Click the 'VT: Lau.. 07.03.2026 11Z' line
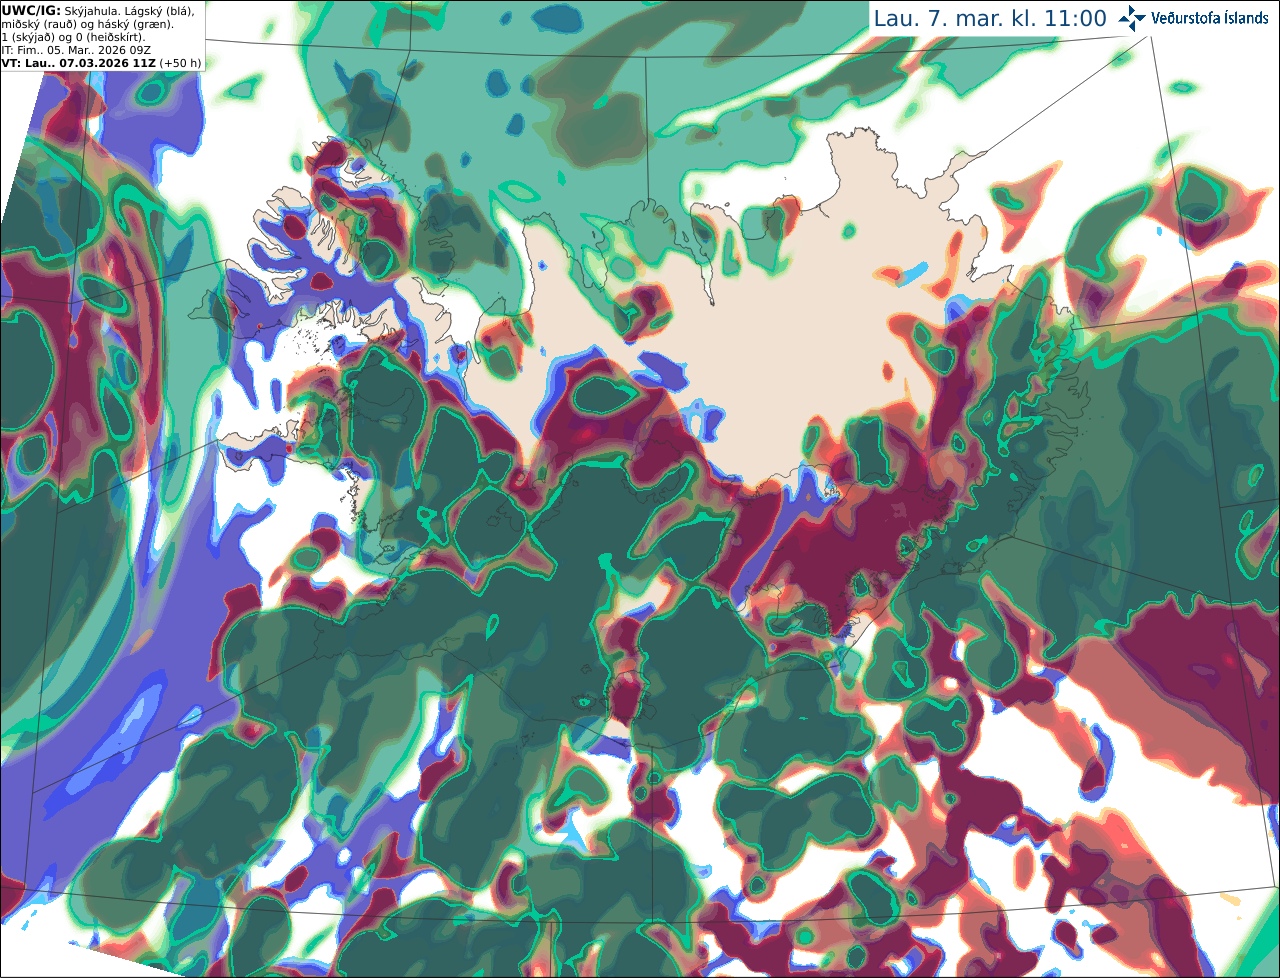This screenshot has height=978, width=1280. point(78,62)
